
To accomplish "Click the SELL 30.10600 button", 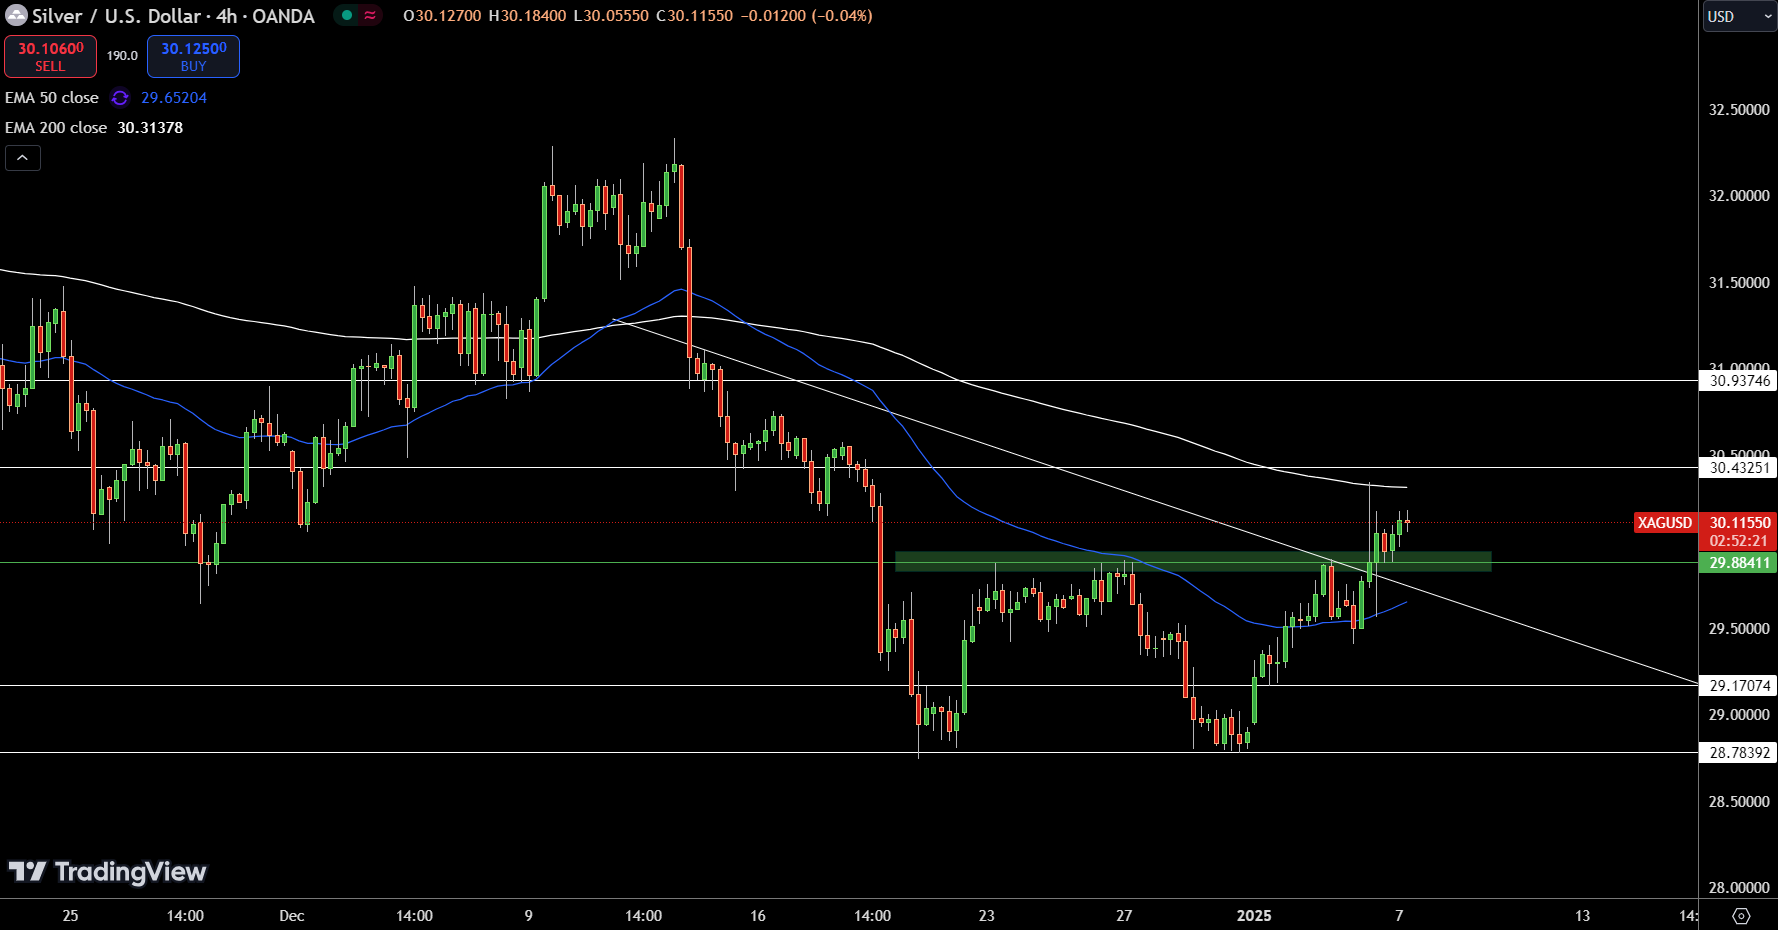I will 50,56.
